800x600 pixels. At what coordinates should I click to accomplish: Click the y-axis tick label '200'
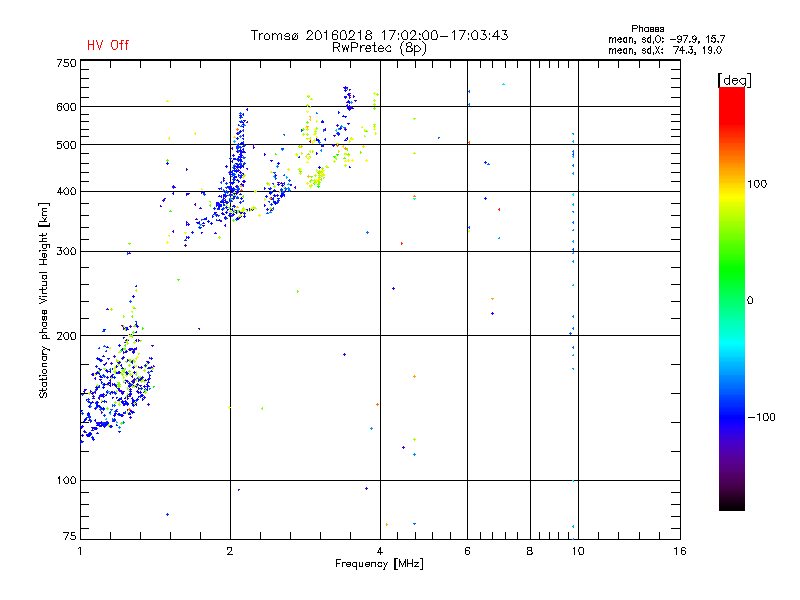pyautogui.click(x=66, y=336)
